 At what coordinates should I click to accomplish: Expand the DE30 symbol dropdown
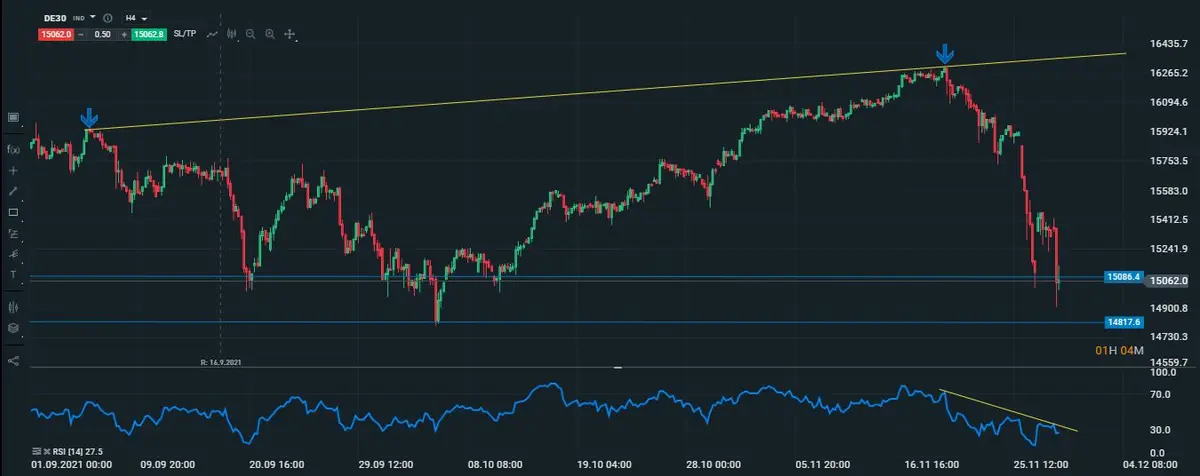pyautogui.click(x=93, y=18)
